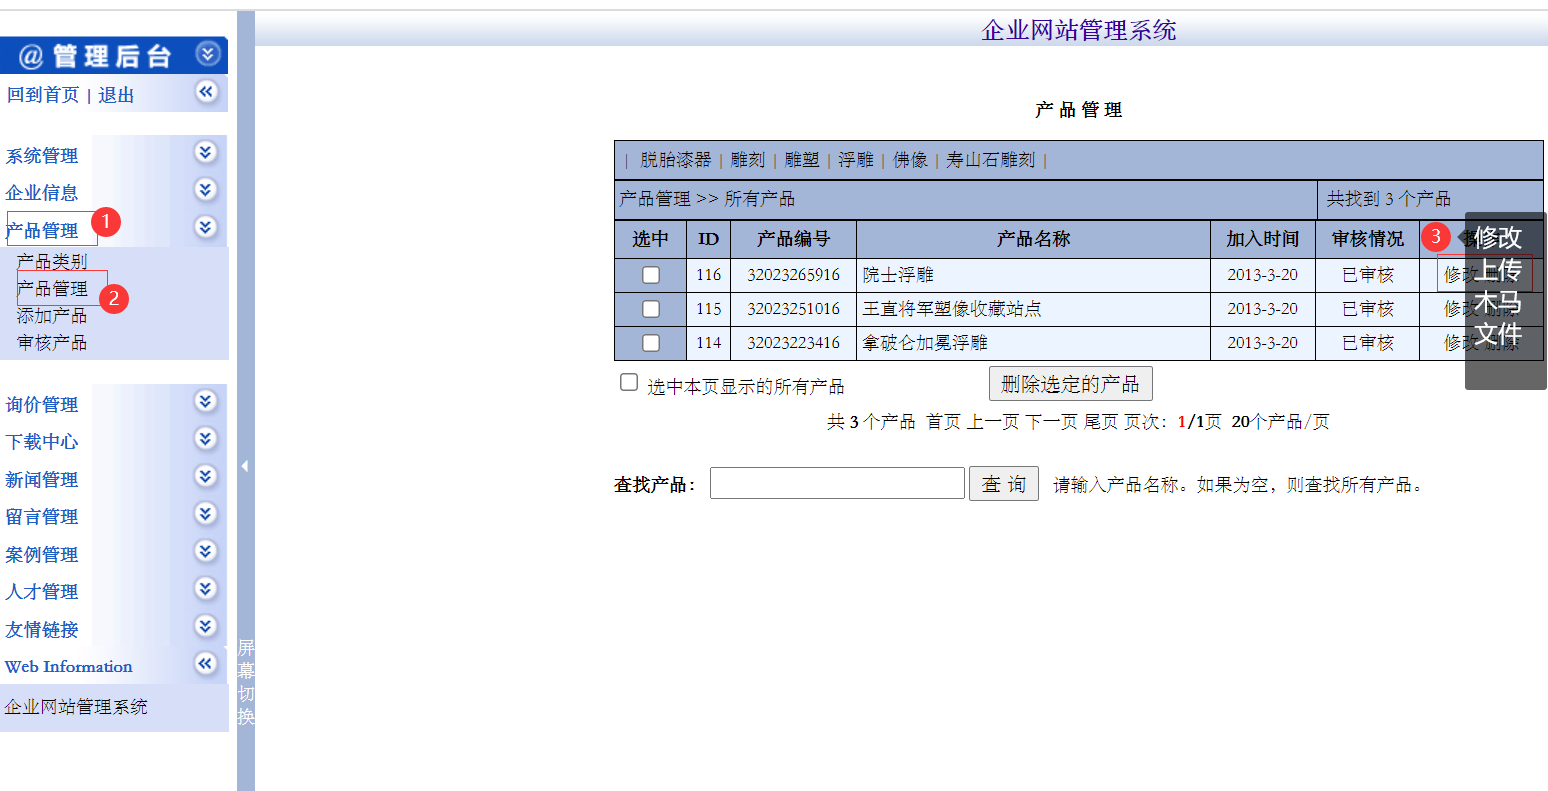Click the « collapse icon beside Web Information

pyautogui.click(x=205, y=663)
